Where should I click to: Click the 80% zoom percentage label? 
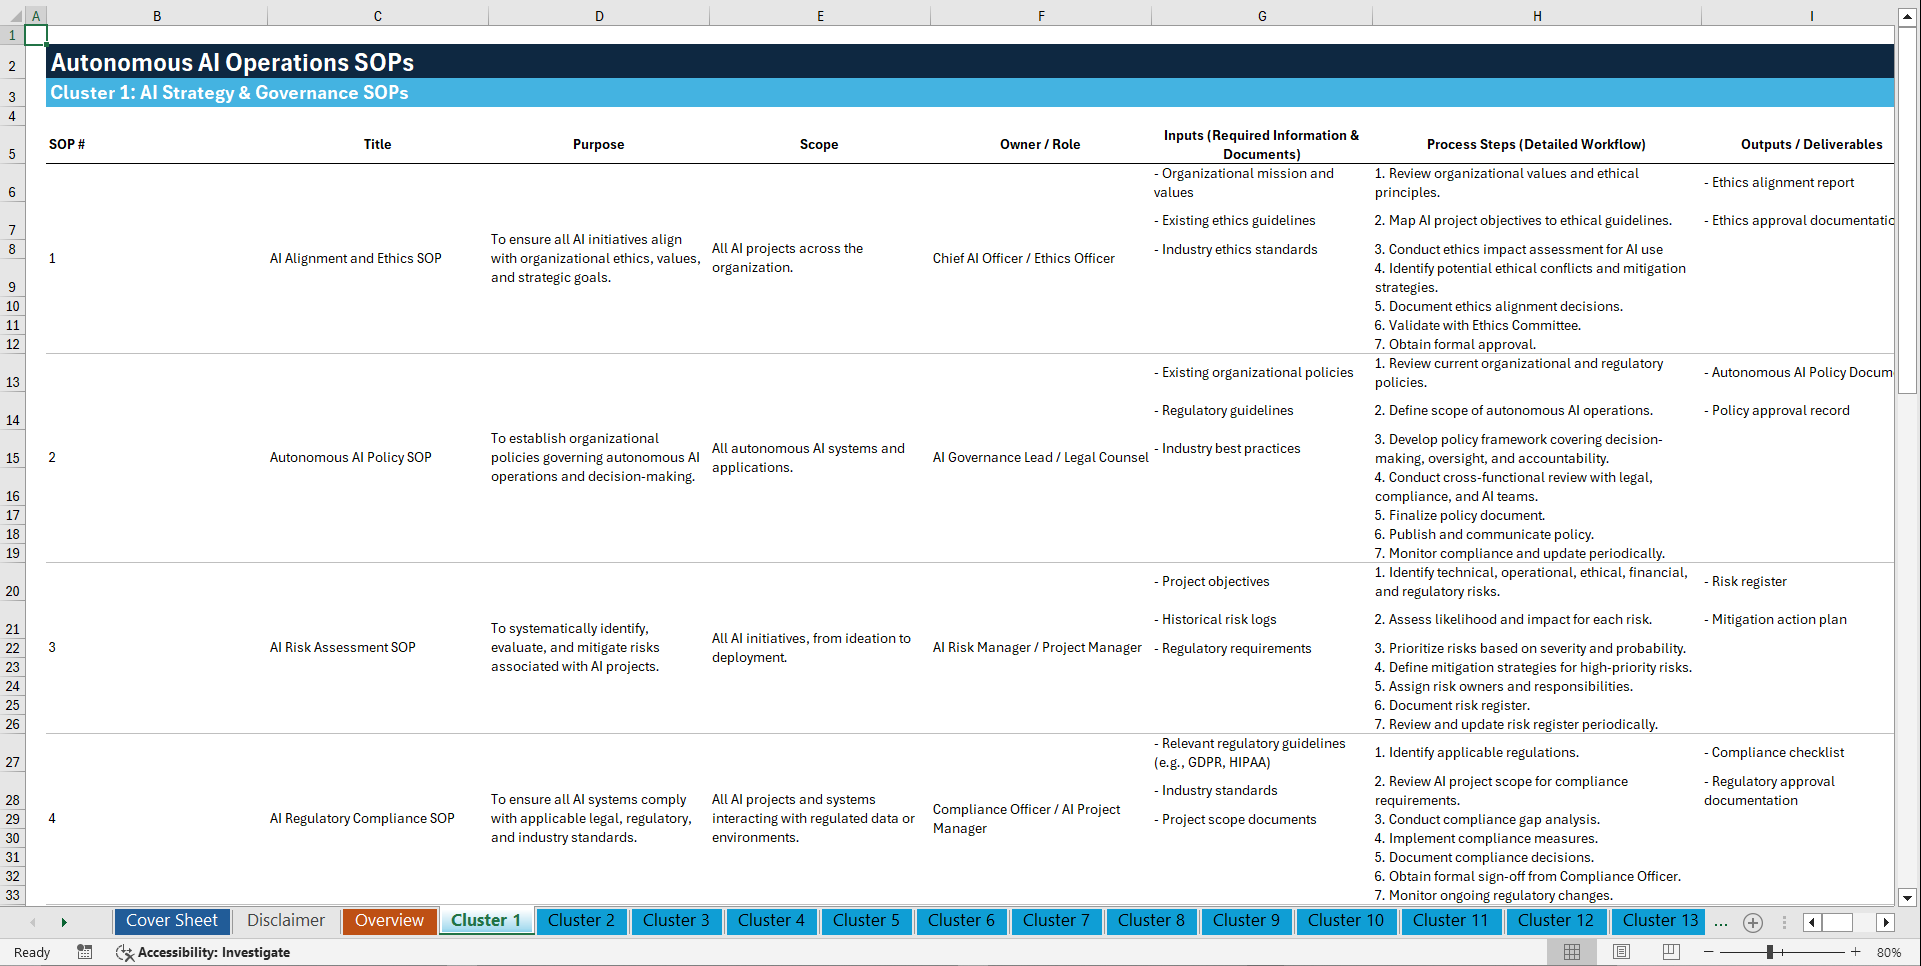tap(1890, 952)
